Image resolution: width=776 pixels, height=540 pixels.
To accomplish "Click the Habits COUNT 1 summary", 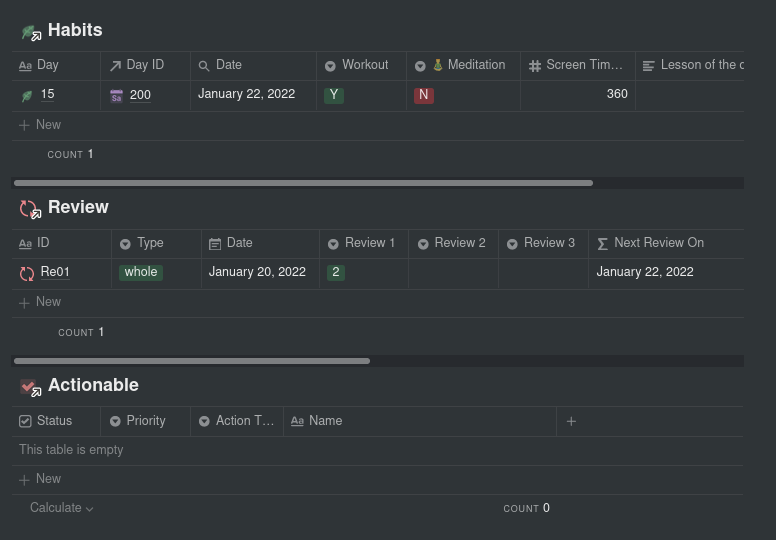I will 70,154.
